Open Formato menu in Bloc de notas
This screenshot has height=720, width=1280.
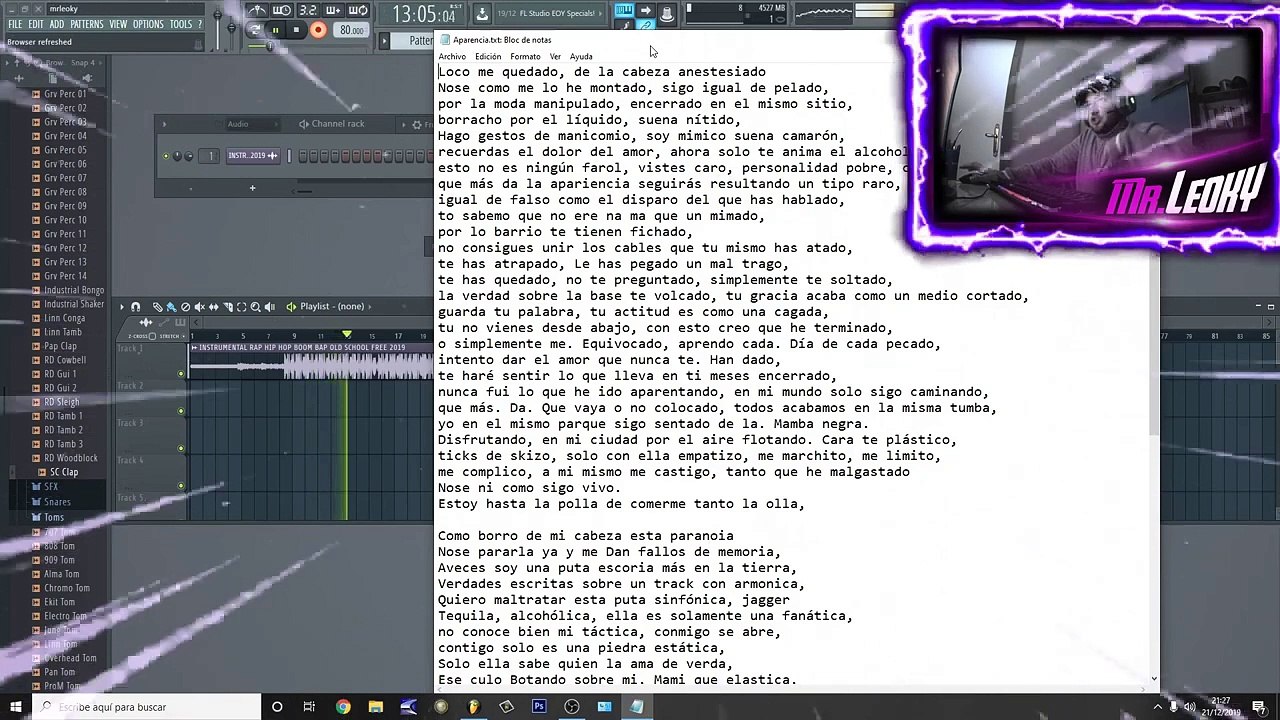[525, 56]
